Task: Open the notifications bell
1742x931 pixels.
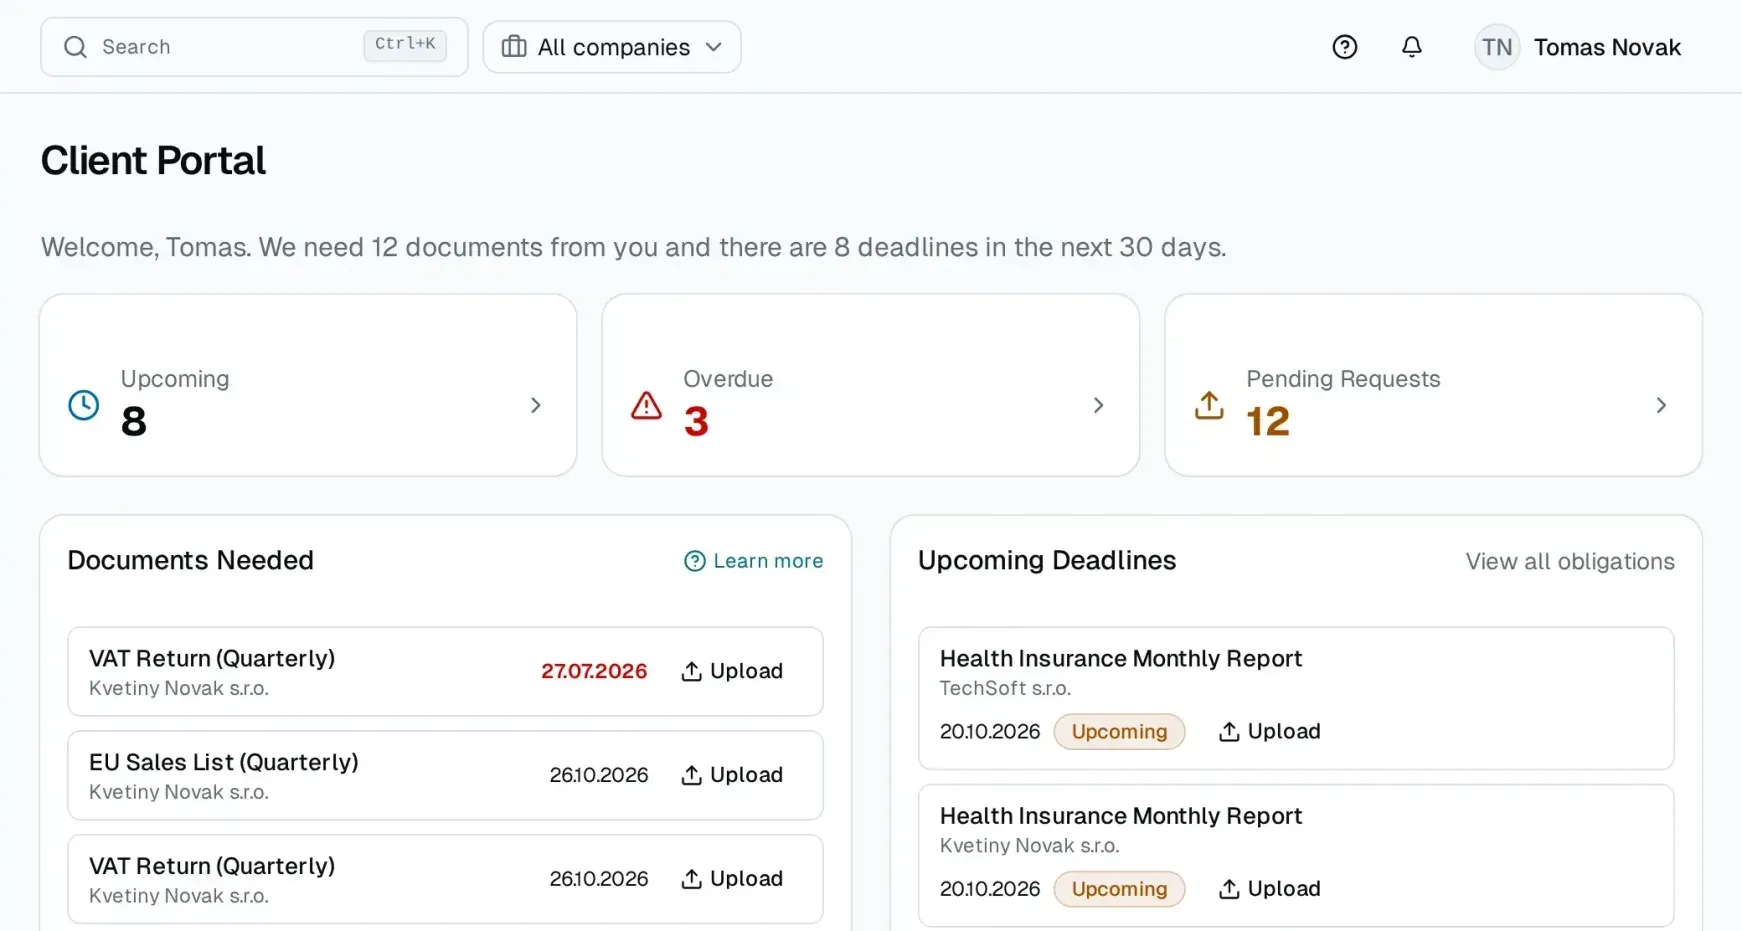Action: coord(1412,47)
